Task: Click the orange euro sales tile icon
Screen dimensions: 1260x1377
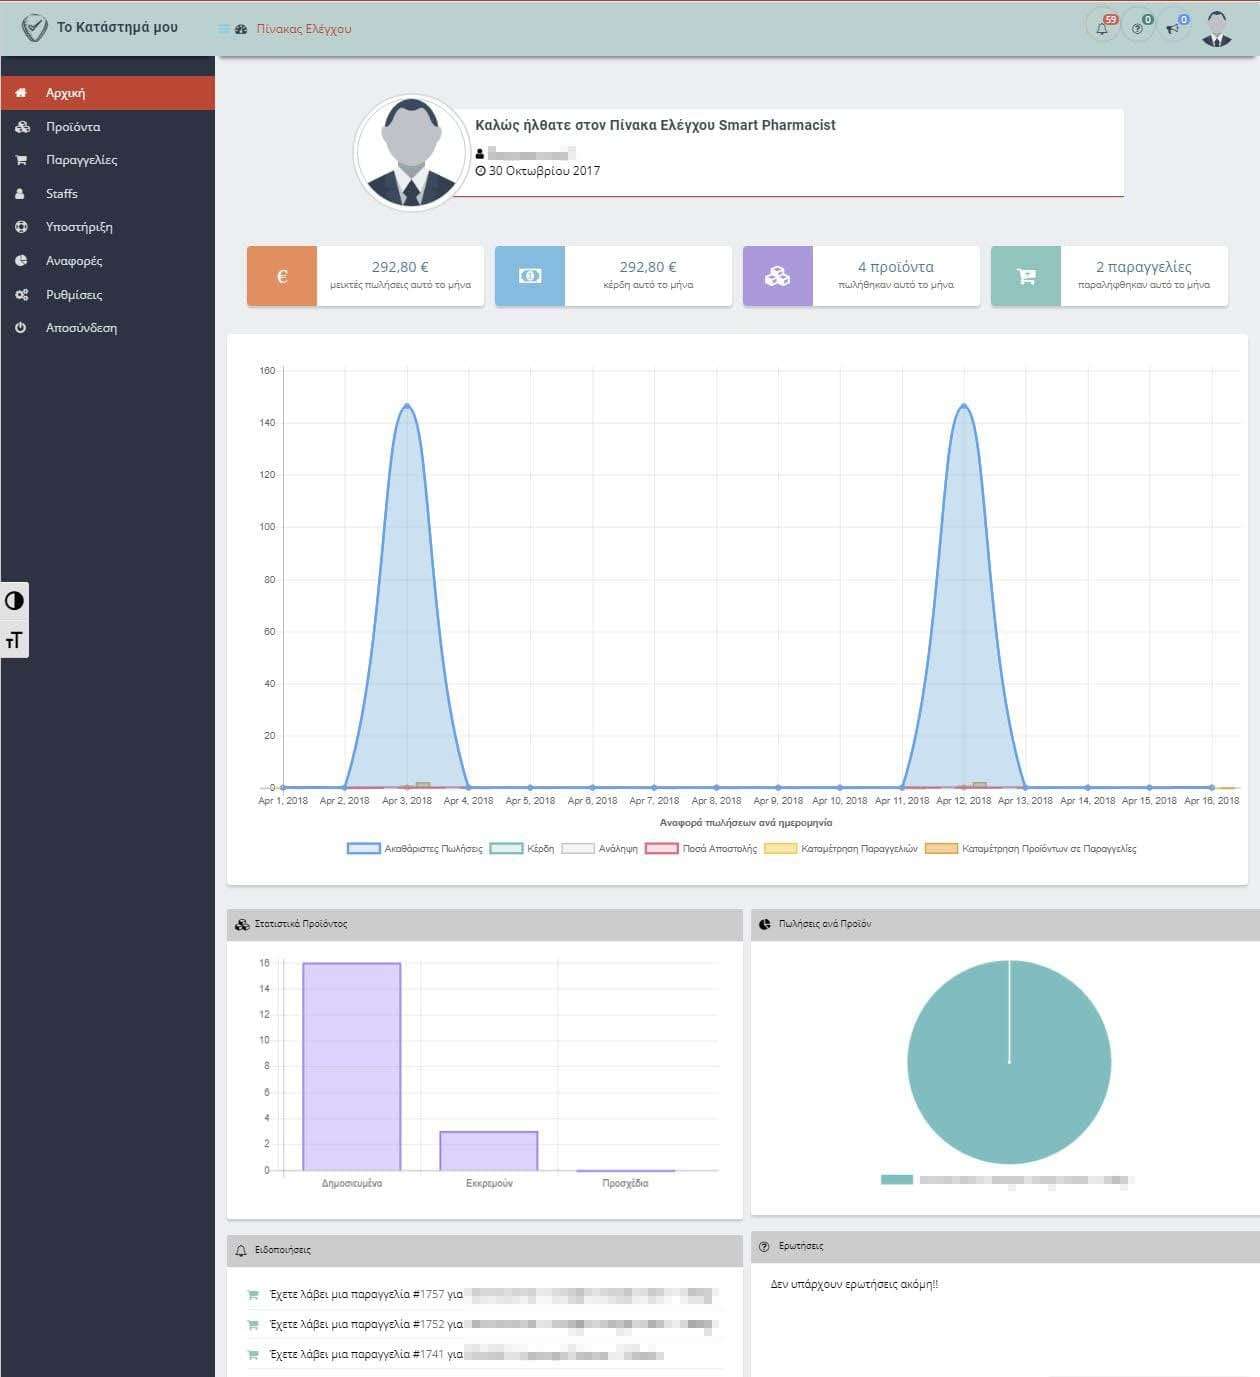Action: click(282, 276)
